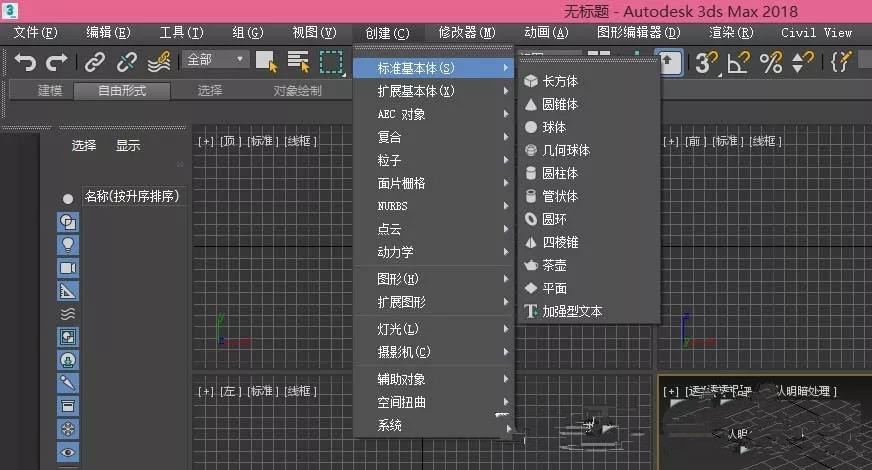Expand NURBS submenu

click(x=434, y=206)
